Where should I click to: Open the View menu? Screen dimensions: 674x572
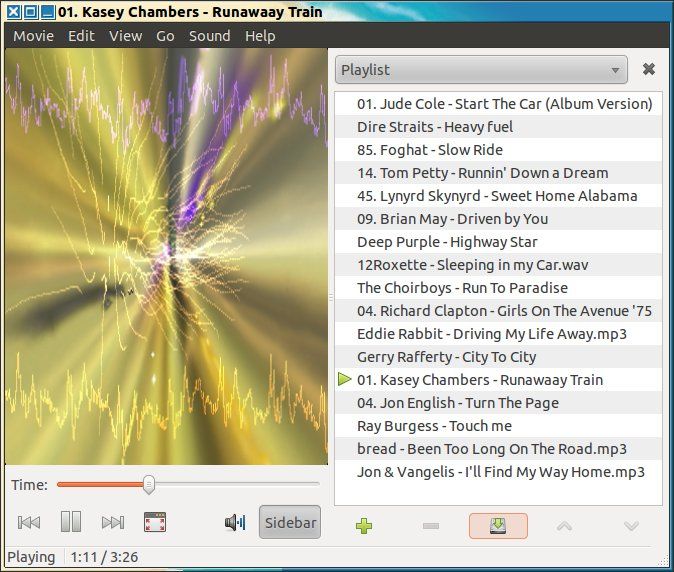tap(125, 36)
